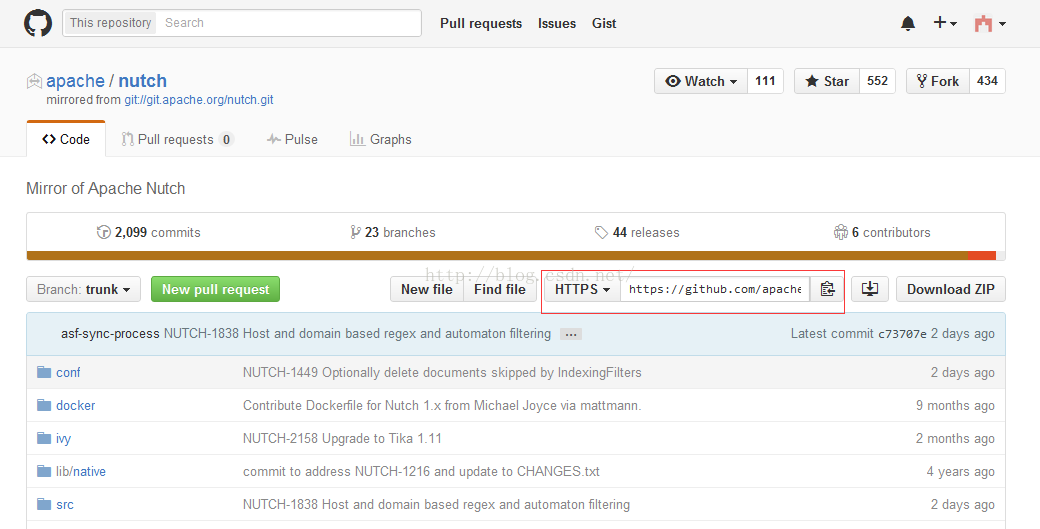View the 552 stargazers count
Screen dimensions: 1040x529
pyautogui.click(x=878, y=81)
